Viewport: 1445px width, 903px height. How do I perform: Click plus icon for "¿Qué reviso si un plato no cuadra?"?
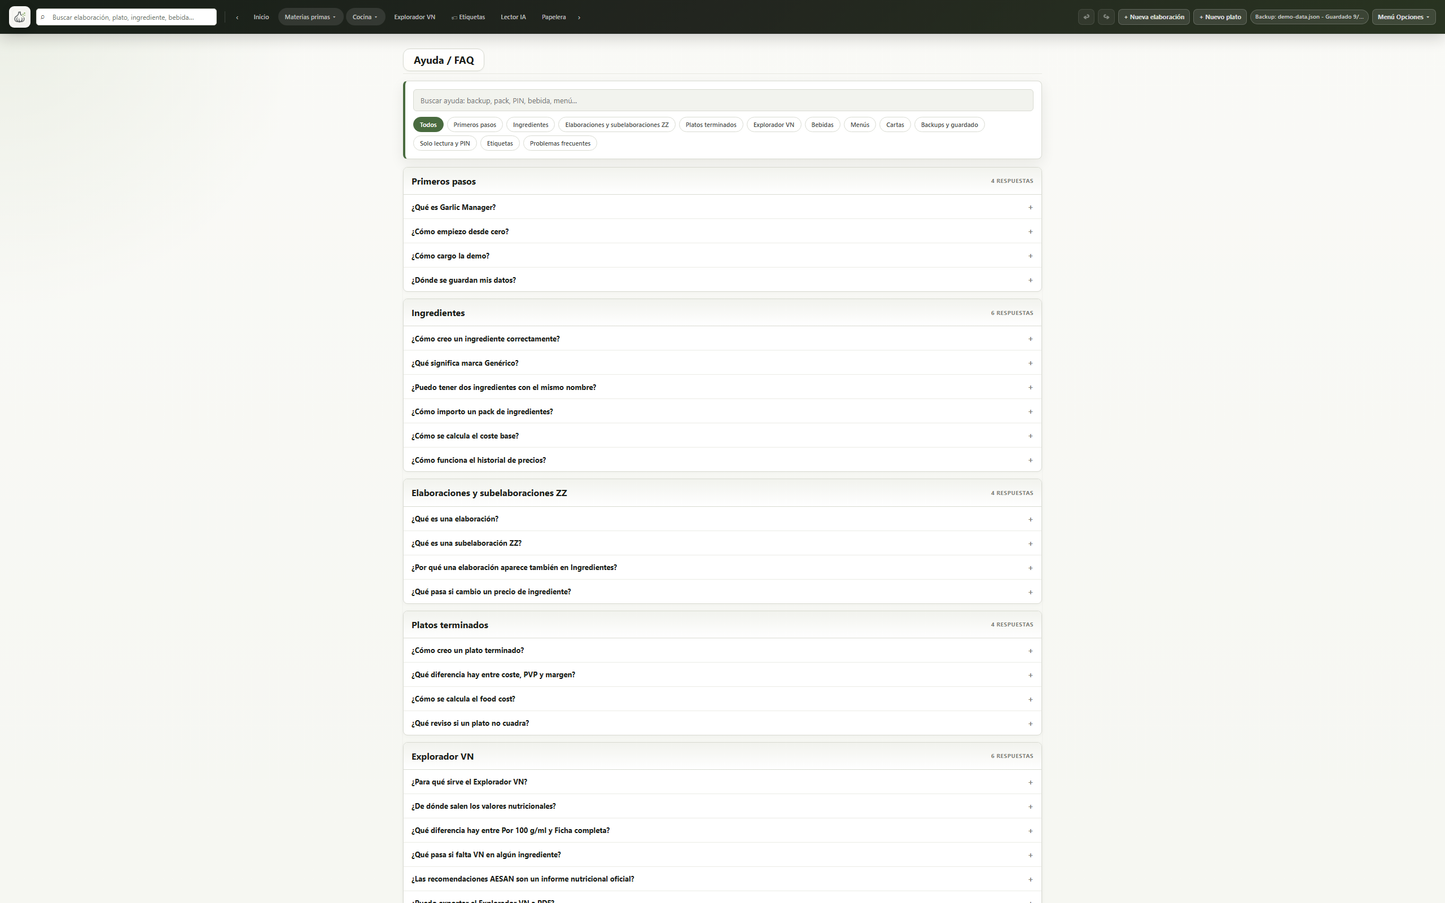pyautogui.click(x=1030, y=723)
